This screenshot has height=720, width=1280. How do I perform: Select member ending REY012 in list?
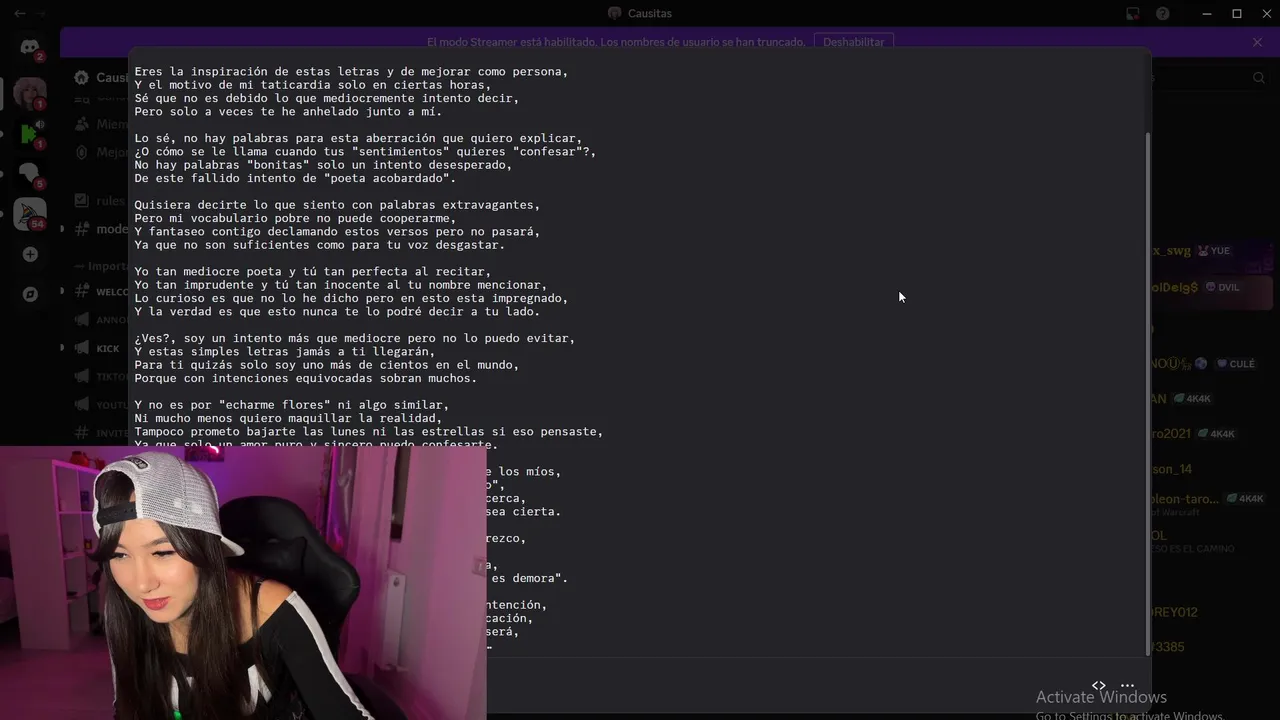(x=1175, y=612)
